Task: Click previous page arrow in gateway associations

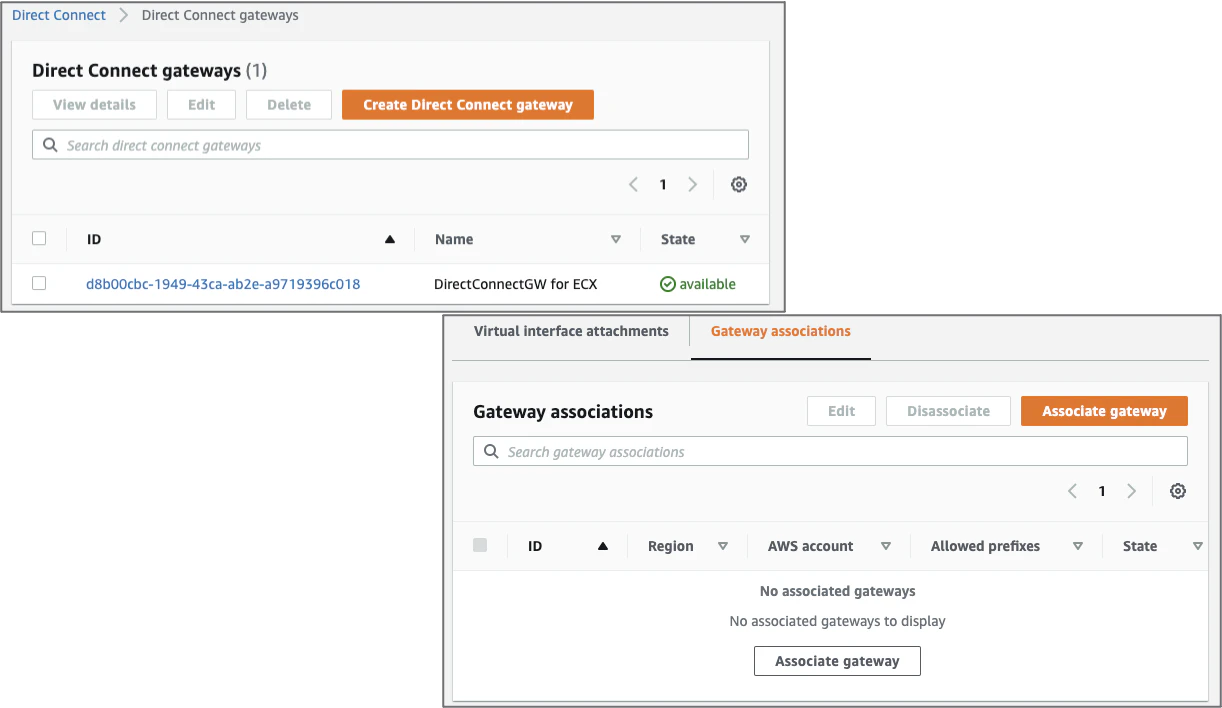Action: click(1072, 491)
